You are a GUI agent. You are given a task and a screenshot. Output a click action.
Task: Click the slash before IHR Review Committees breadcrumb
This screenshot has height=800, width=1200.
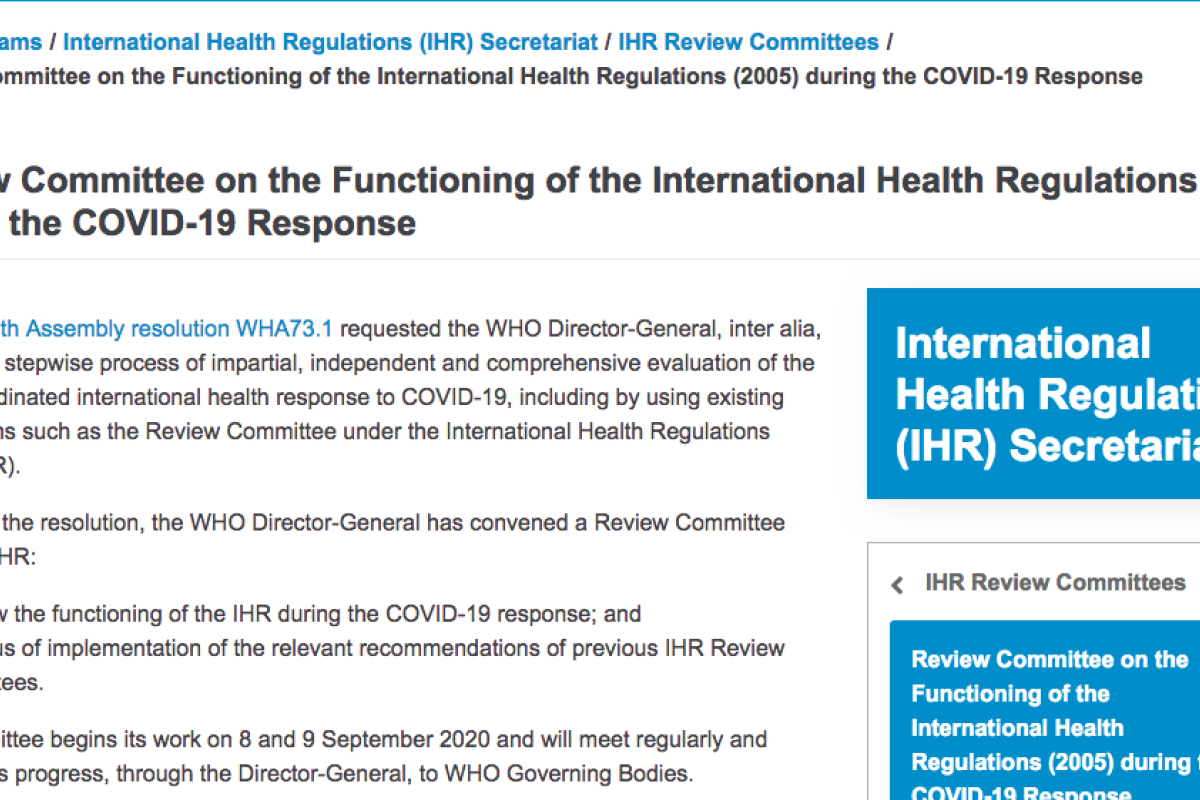(x=608, y=42)
